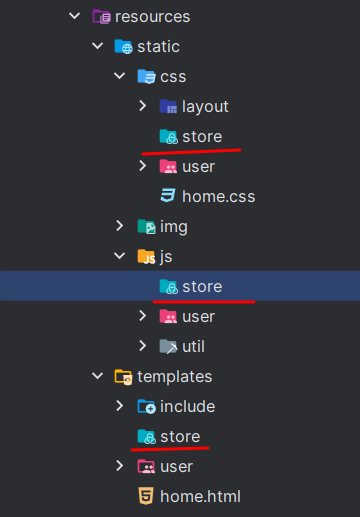The height and width of the screenshot is (517, 360).
Task: Select the static label
Action: pyautogui.click(x=159, y=46)
